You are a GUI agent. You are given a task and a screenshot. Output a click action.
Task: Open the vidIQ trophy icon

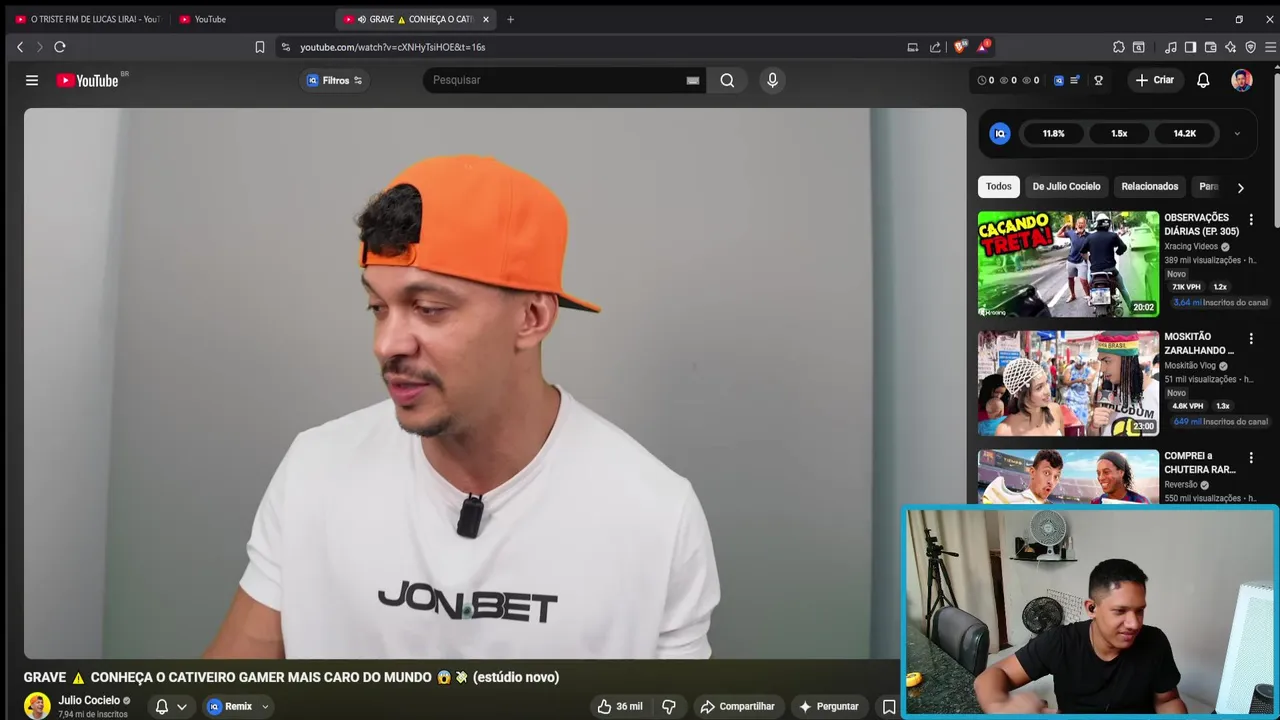1098,80
